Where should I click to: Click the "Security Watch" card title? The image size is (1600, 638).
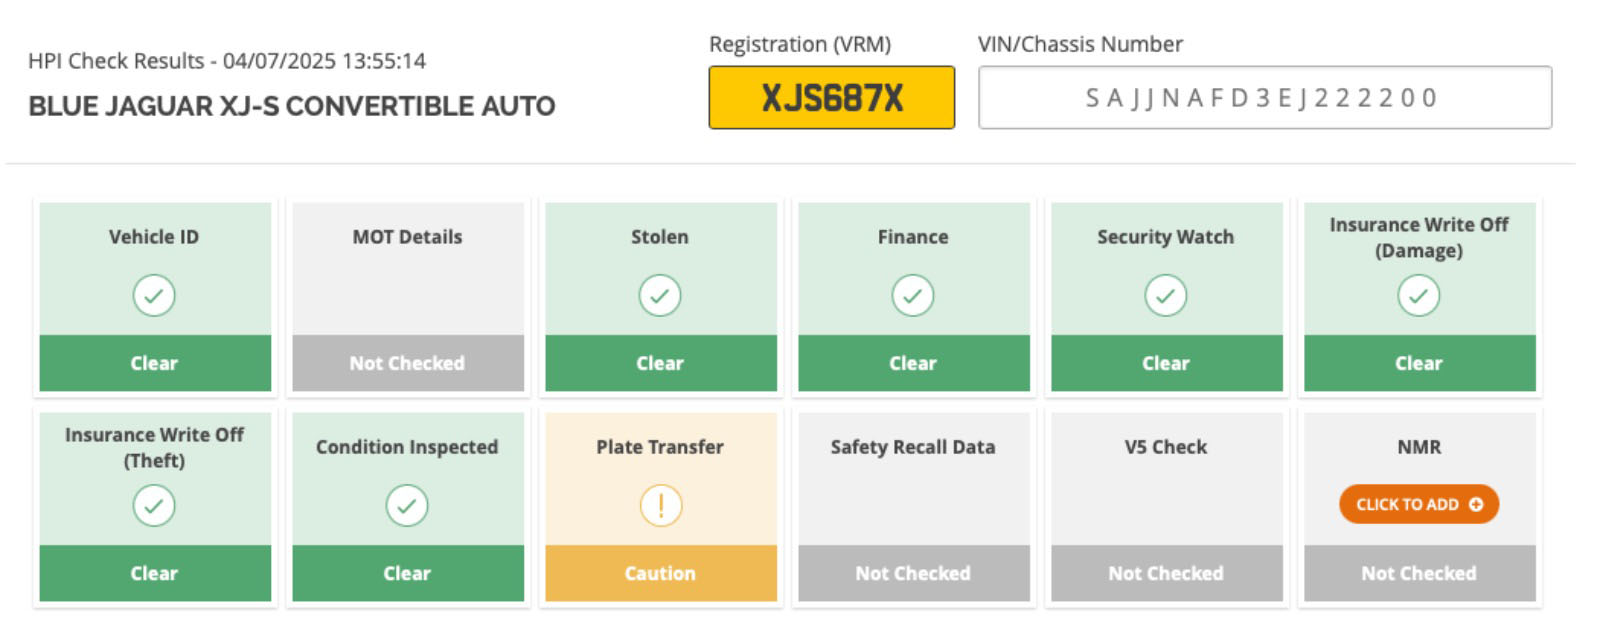(x=1166, y=237)
